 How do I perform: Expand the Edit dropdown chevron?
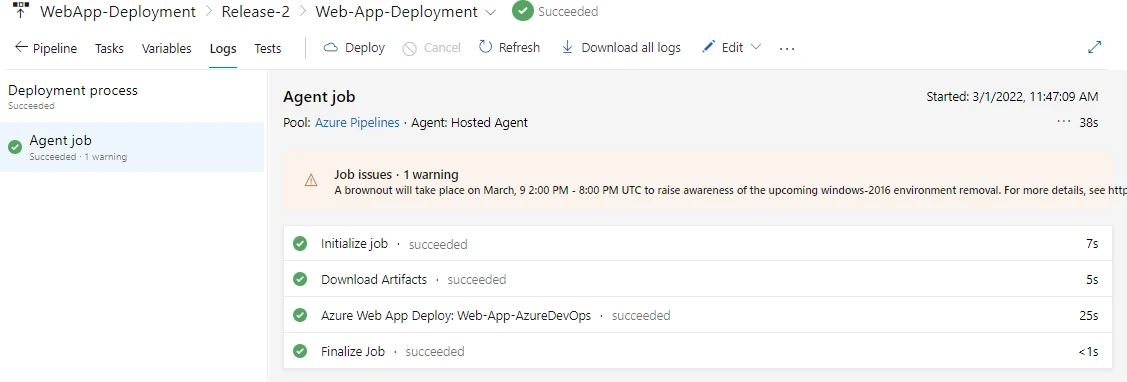(x=755, y=47)
